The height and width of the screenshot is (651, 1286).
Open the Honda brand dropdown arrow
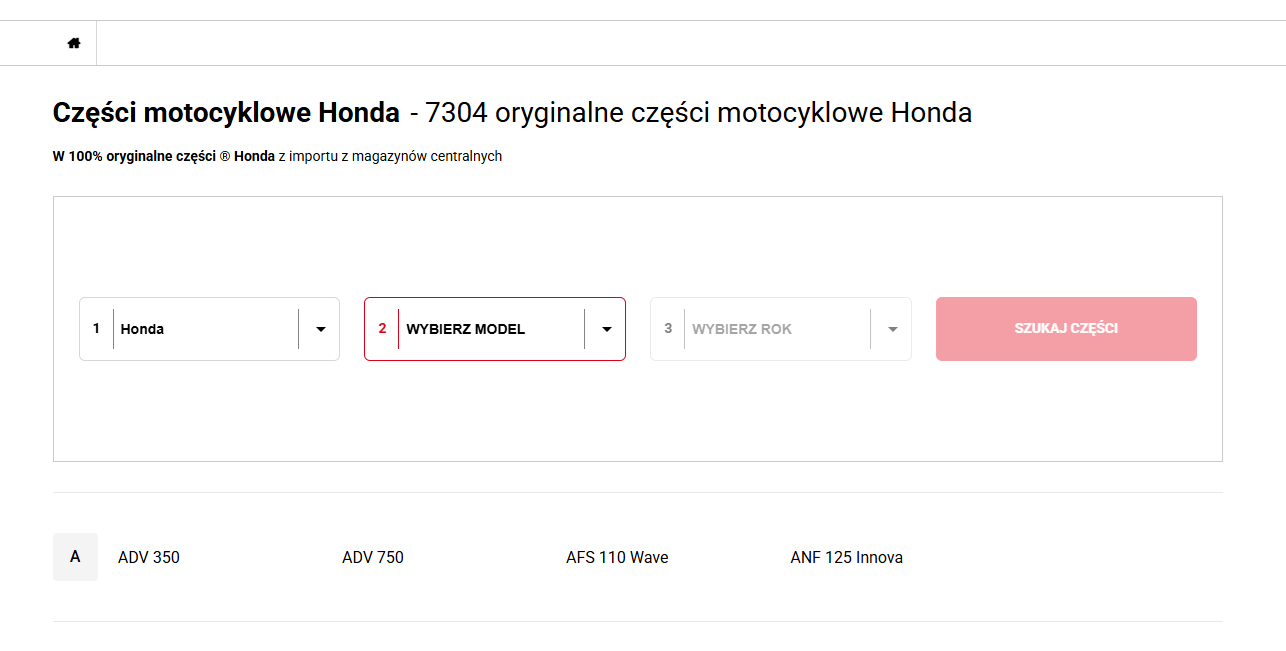[321, 329]
